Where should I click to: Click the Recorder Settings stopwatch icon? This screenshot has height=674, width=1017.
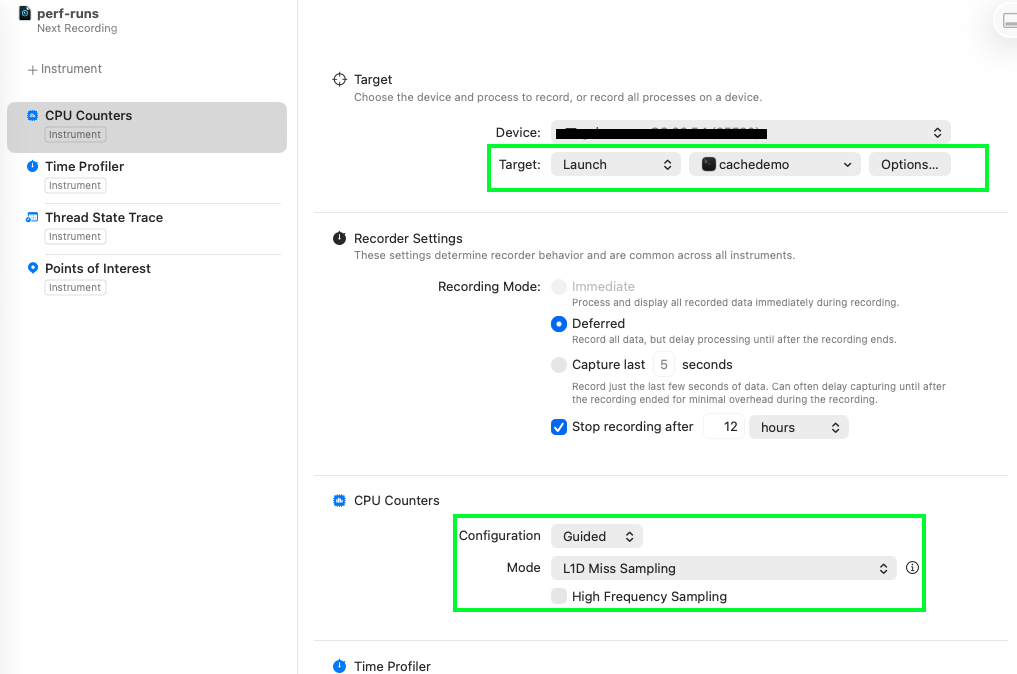click(x=339, y=238)
